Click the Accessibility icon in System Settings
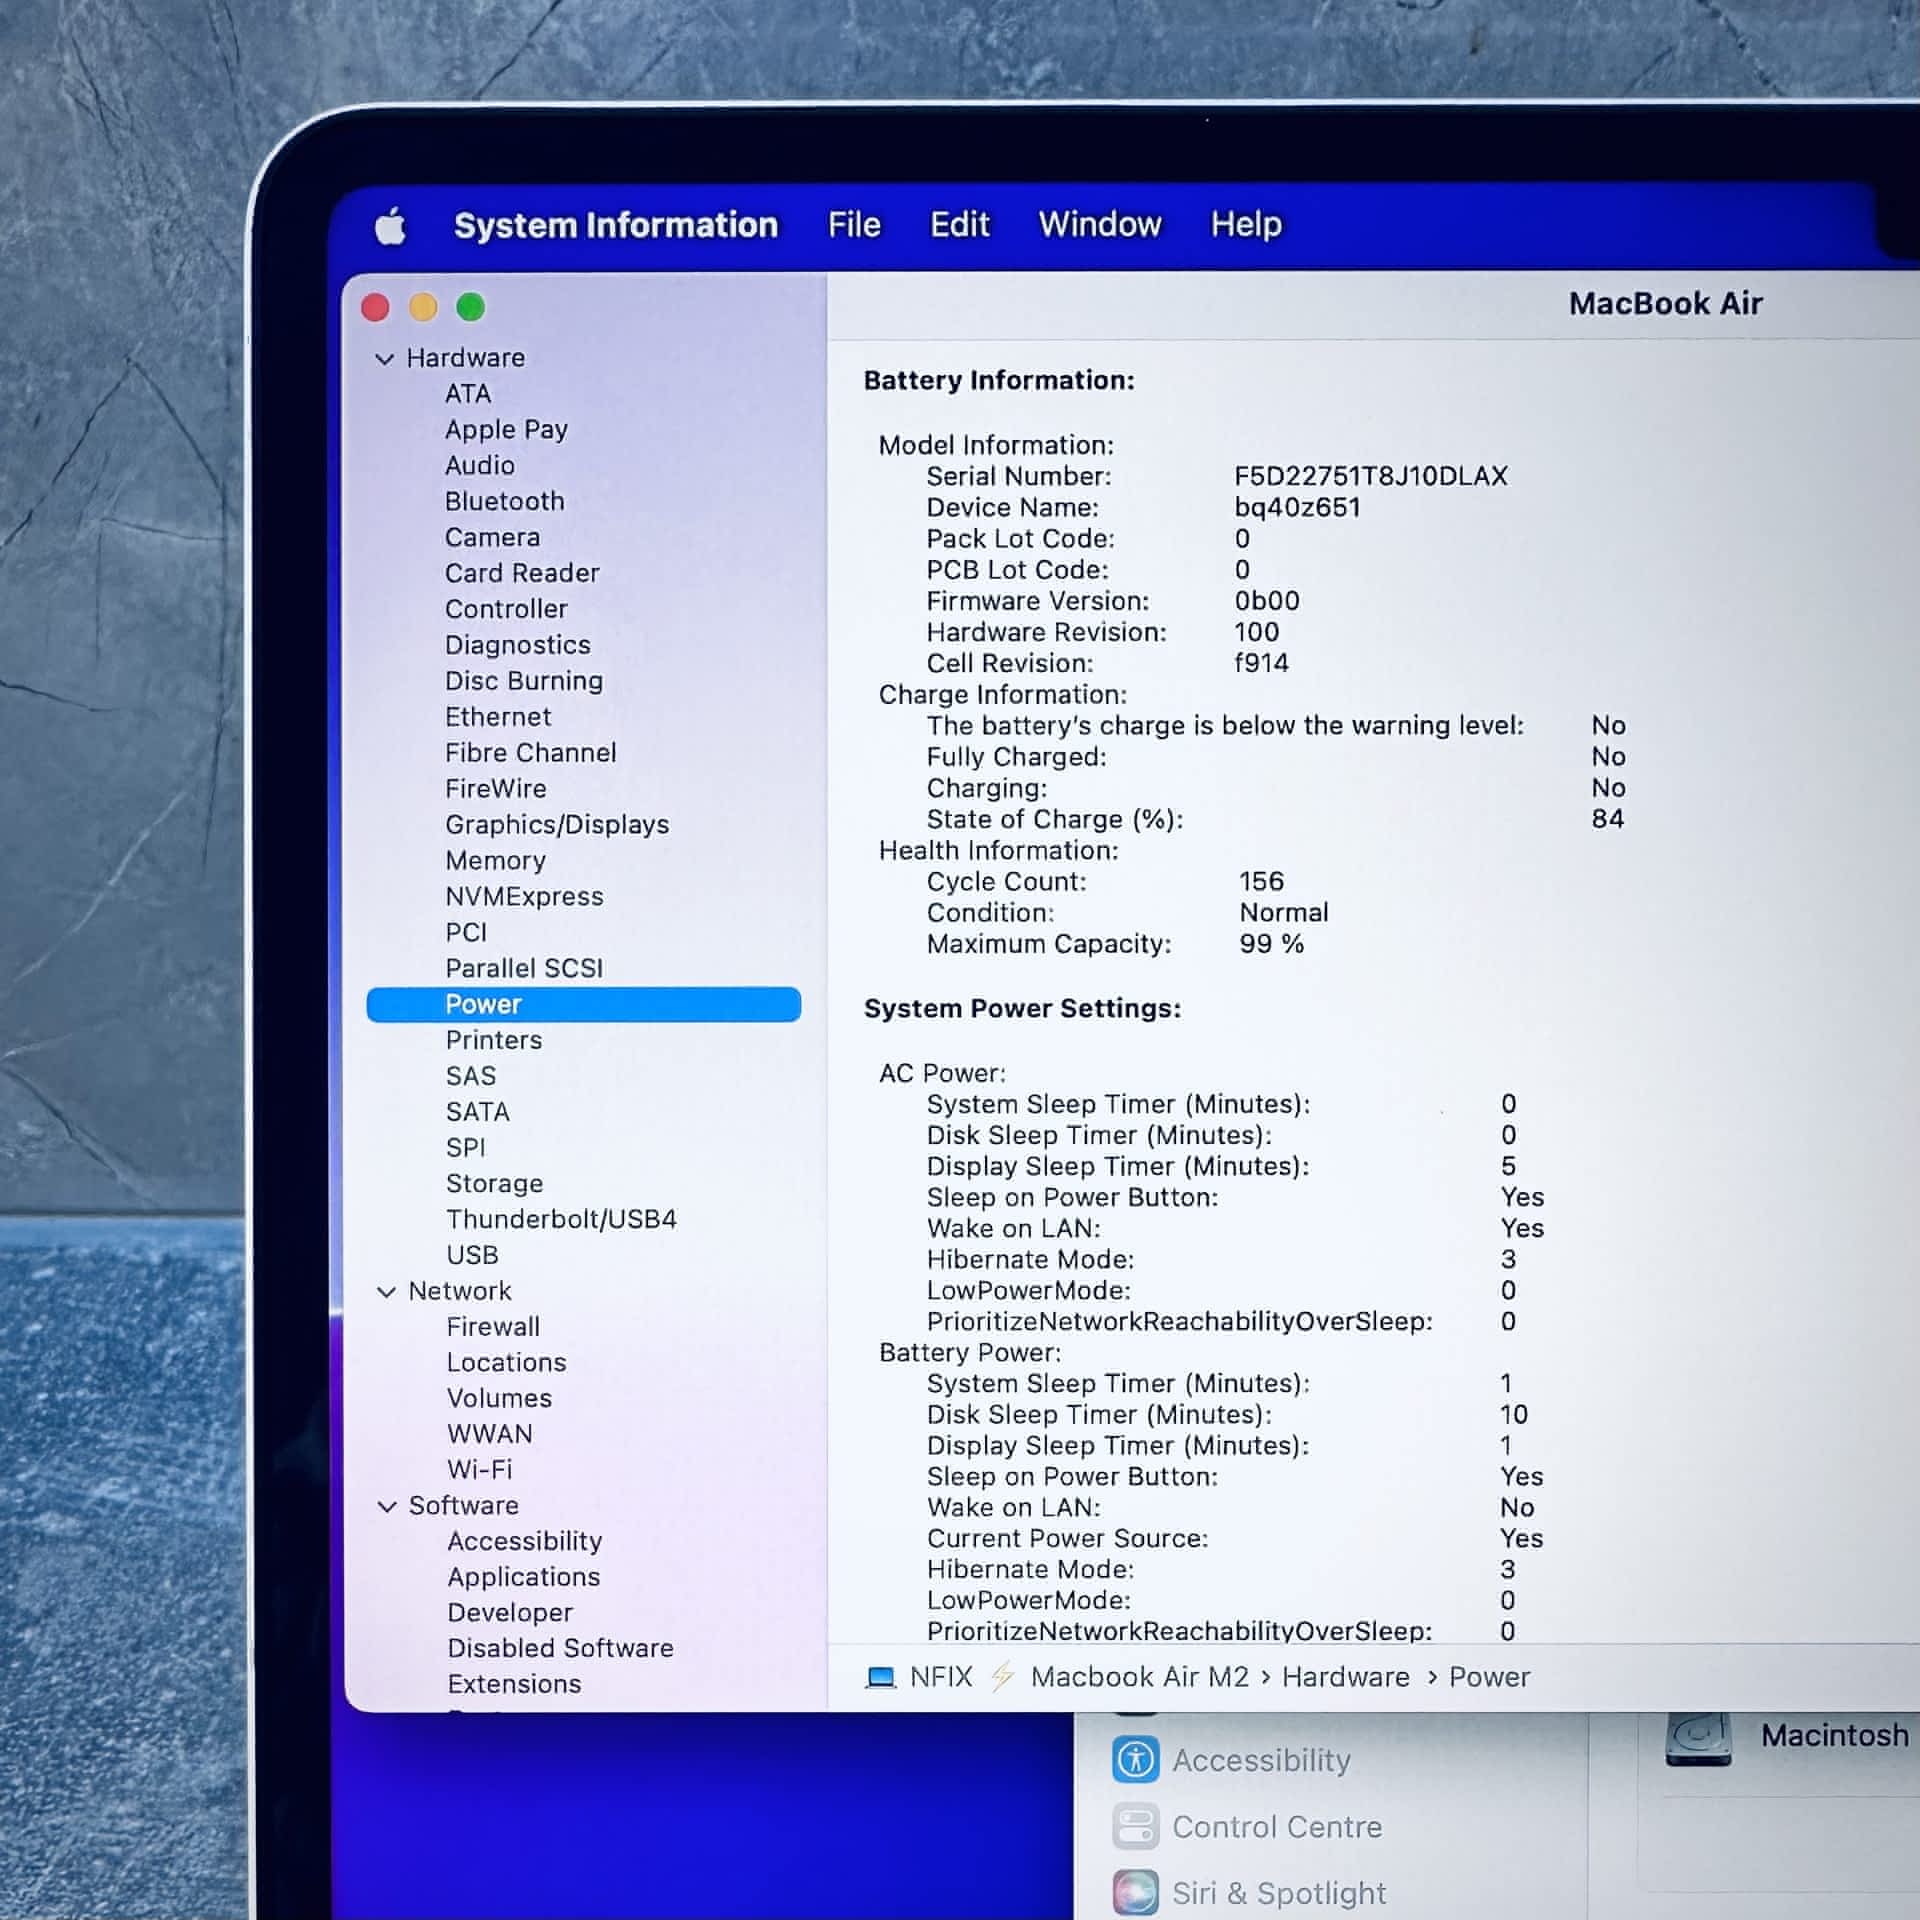Image resolution: width=1920 pixels, height=1920 pixels. tap(1135, 1759)
